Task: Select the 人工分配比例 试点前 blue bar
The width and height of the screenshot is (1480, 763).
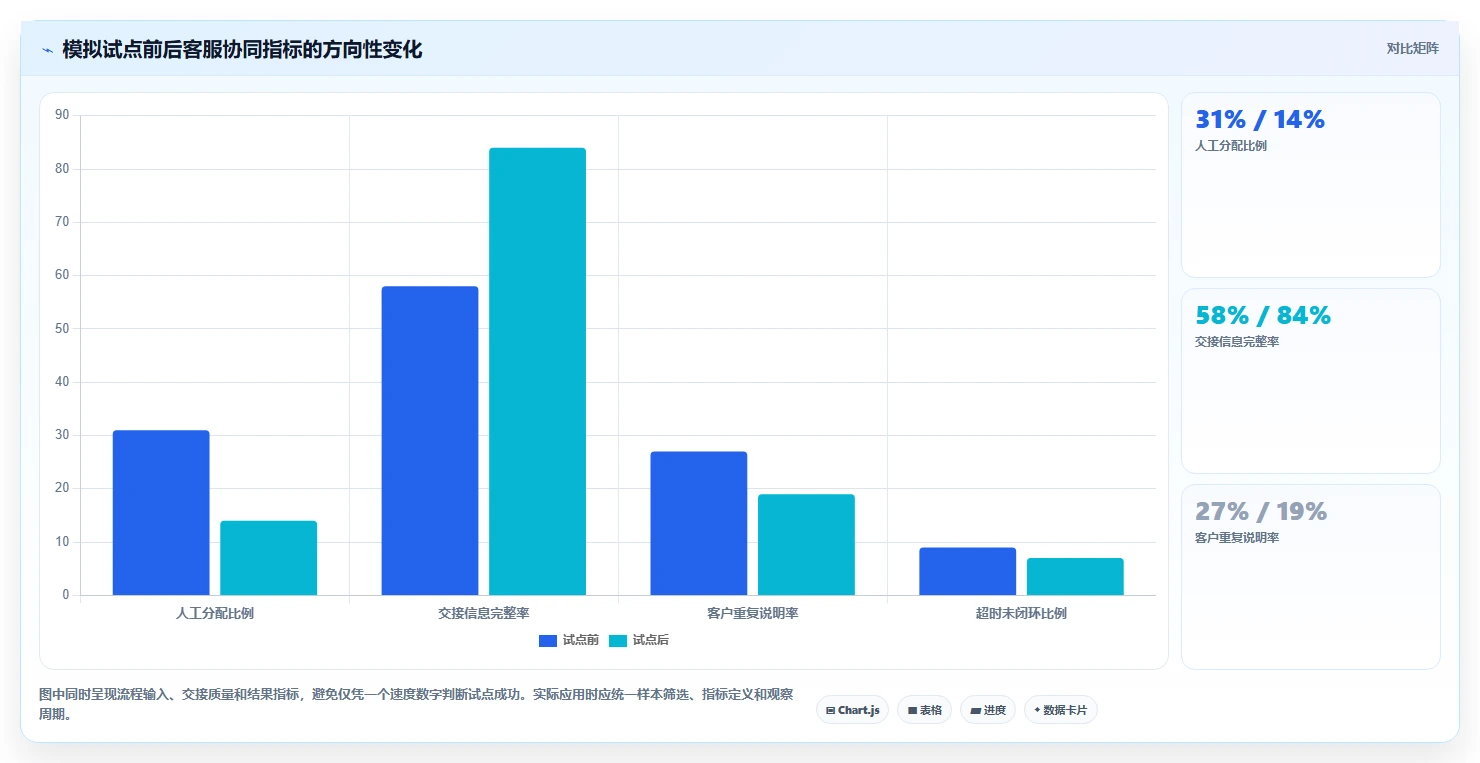Action: (x=161, y=513)
